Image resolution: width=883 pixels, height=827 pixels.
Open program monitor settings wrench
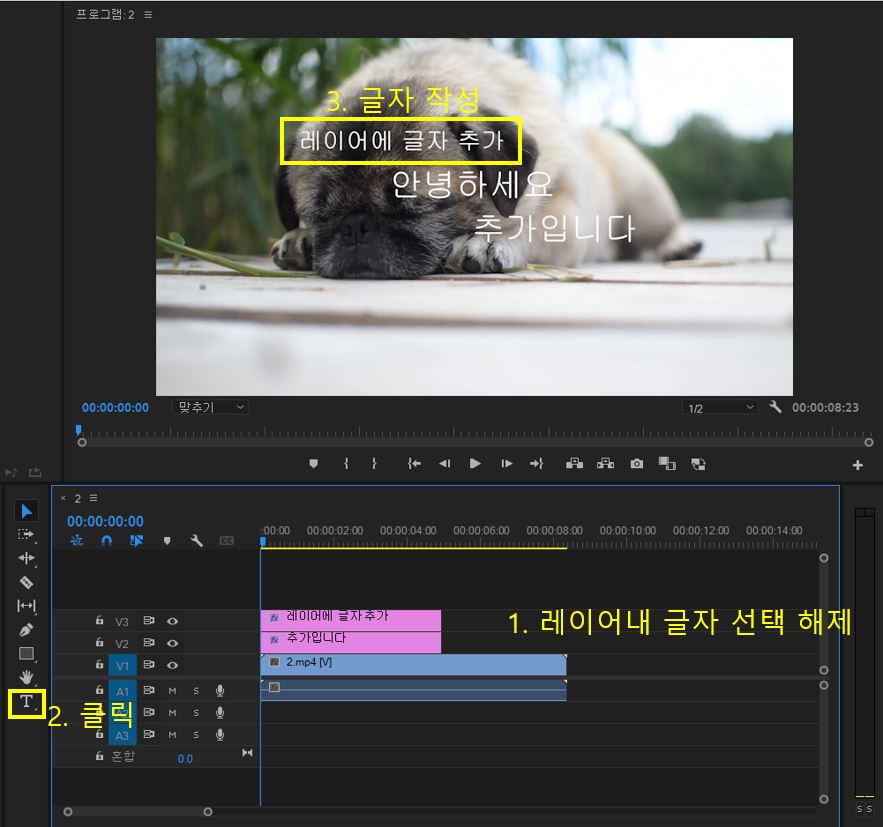(x=775, y=407)
